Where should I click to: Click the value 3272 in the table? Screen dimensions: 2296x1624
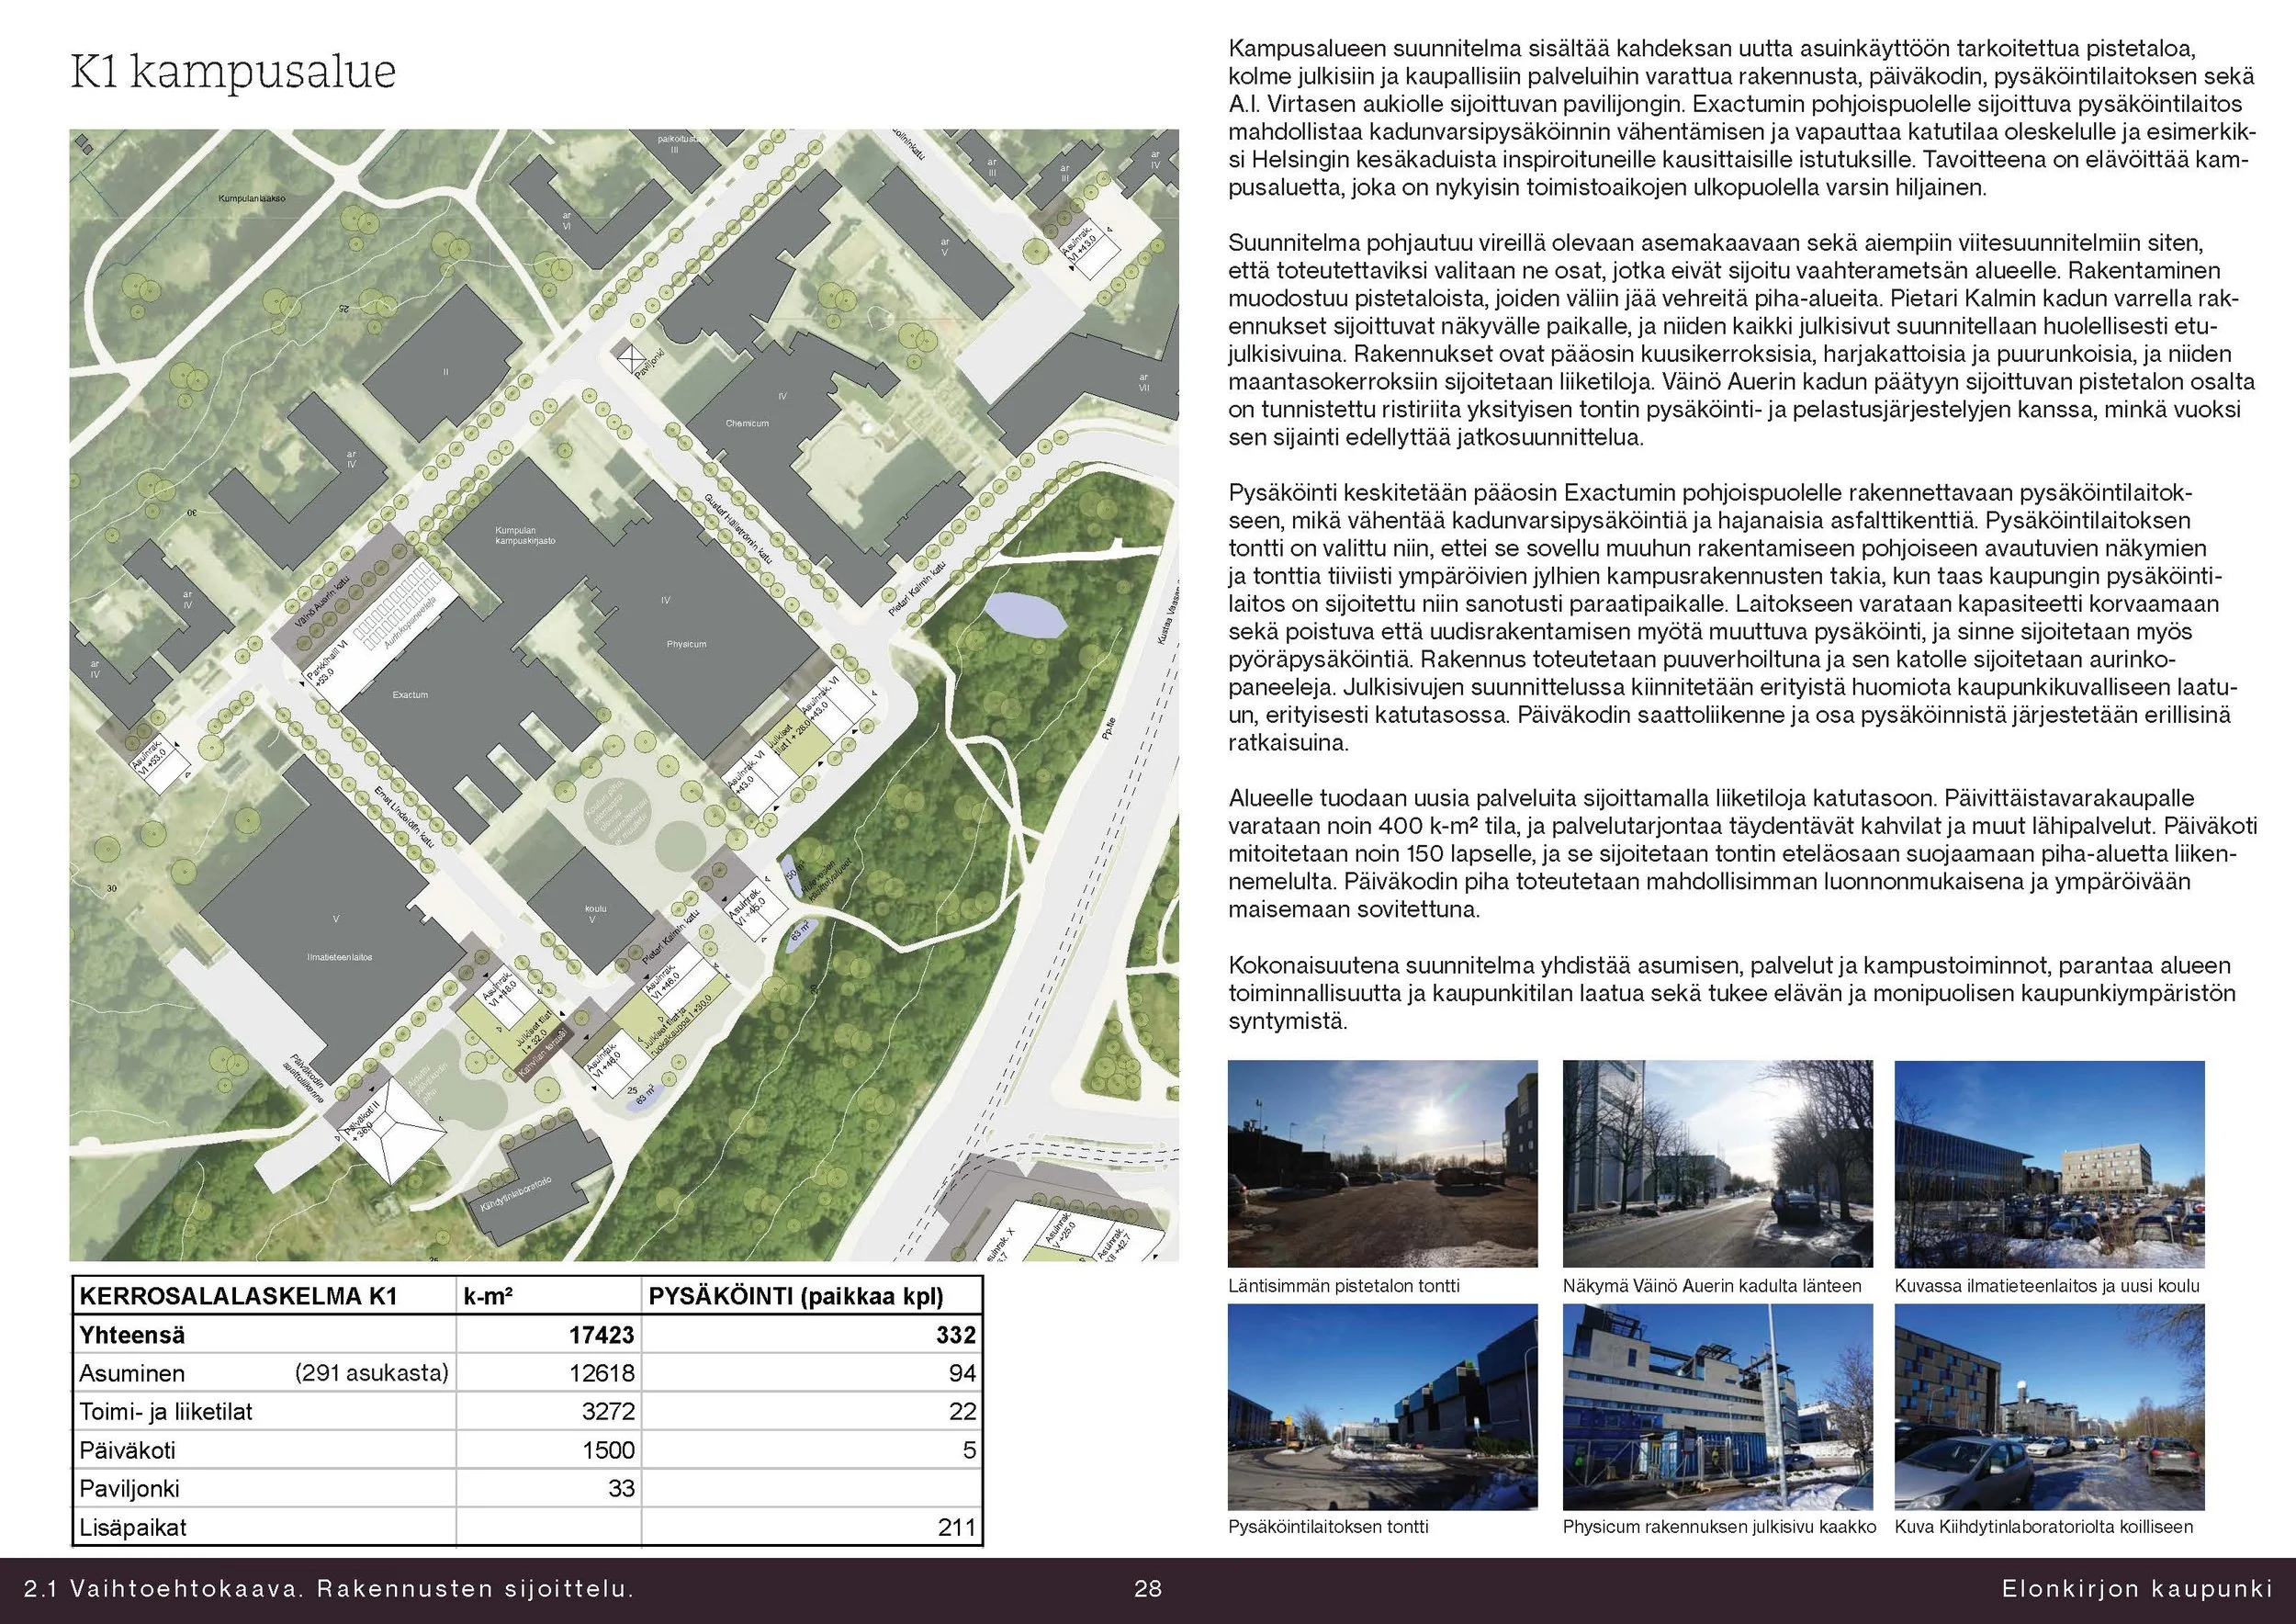click(x=608, y=1412)
